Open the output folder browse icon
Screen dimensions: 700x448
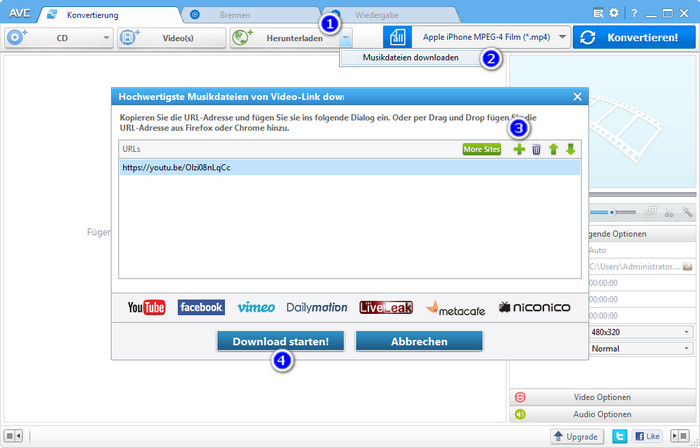coord(688,267)
